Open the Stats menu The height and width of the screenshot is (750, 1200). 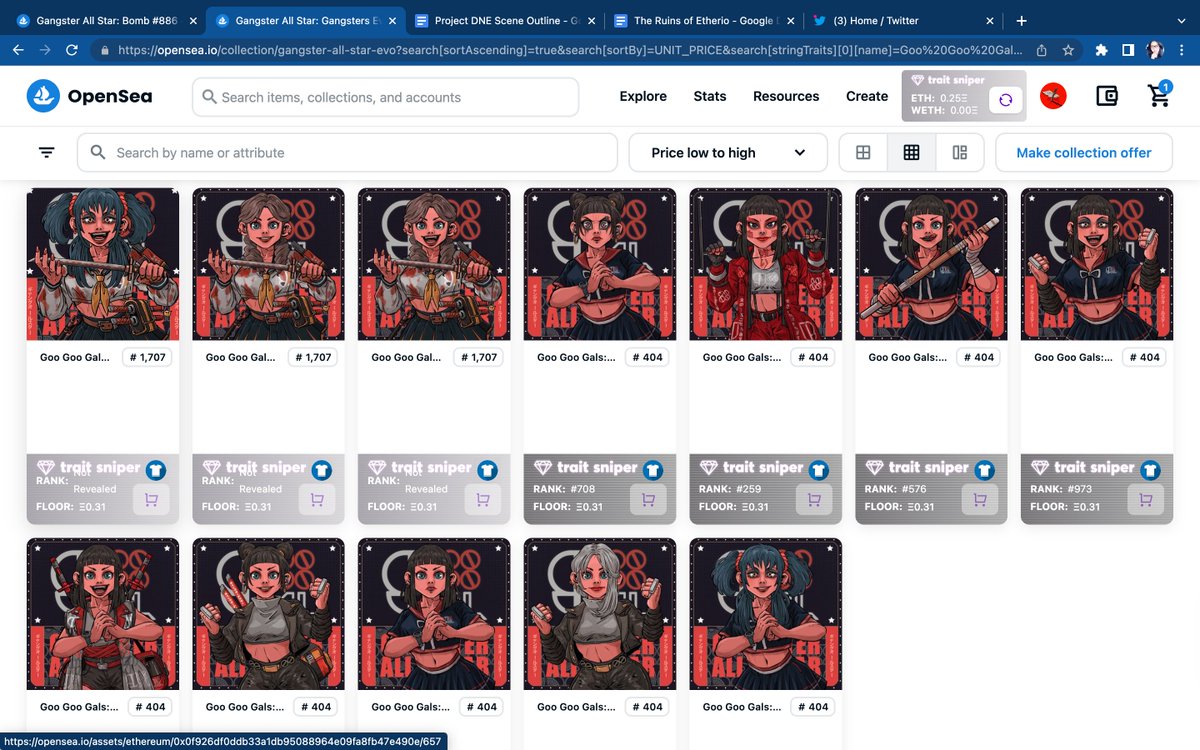[x=710, y=96]
